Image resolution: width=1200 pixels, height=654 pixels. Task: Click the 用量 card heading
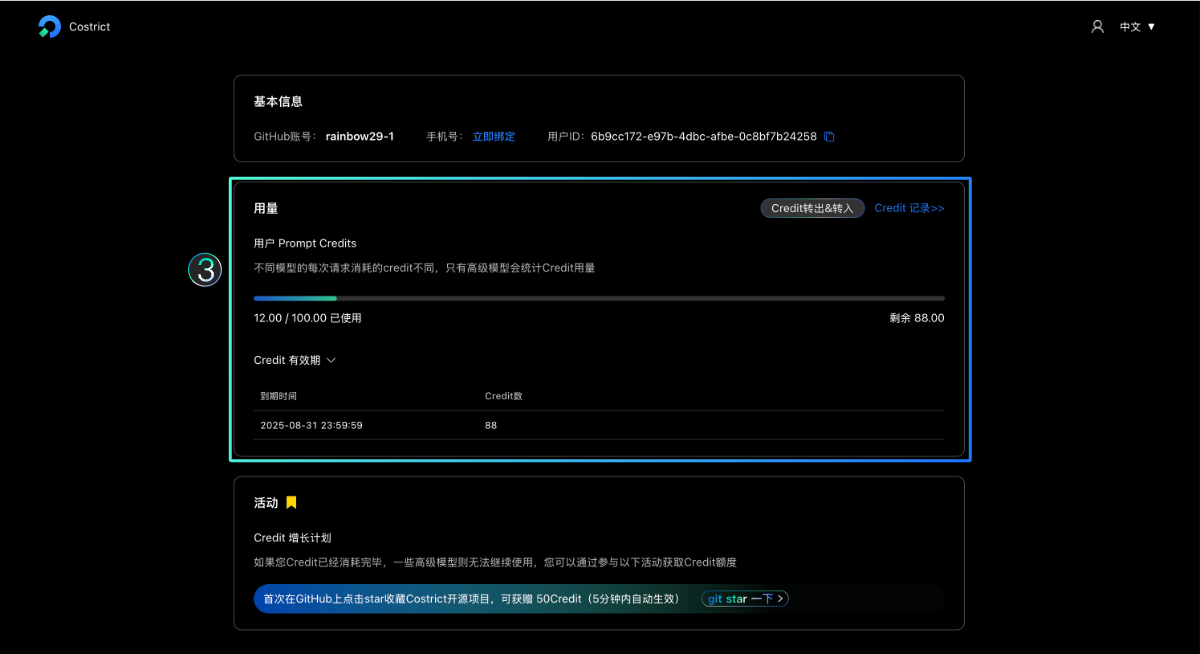(264, 208)
